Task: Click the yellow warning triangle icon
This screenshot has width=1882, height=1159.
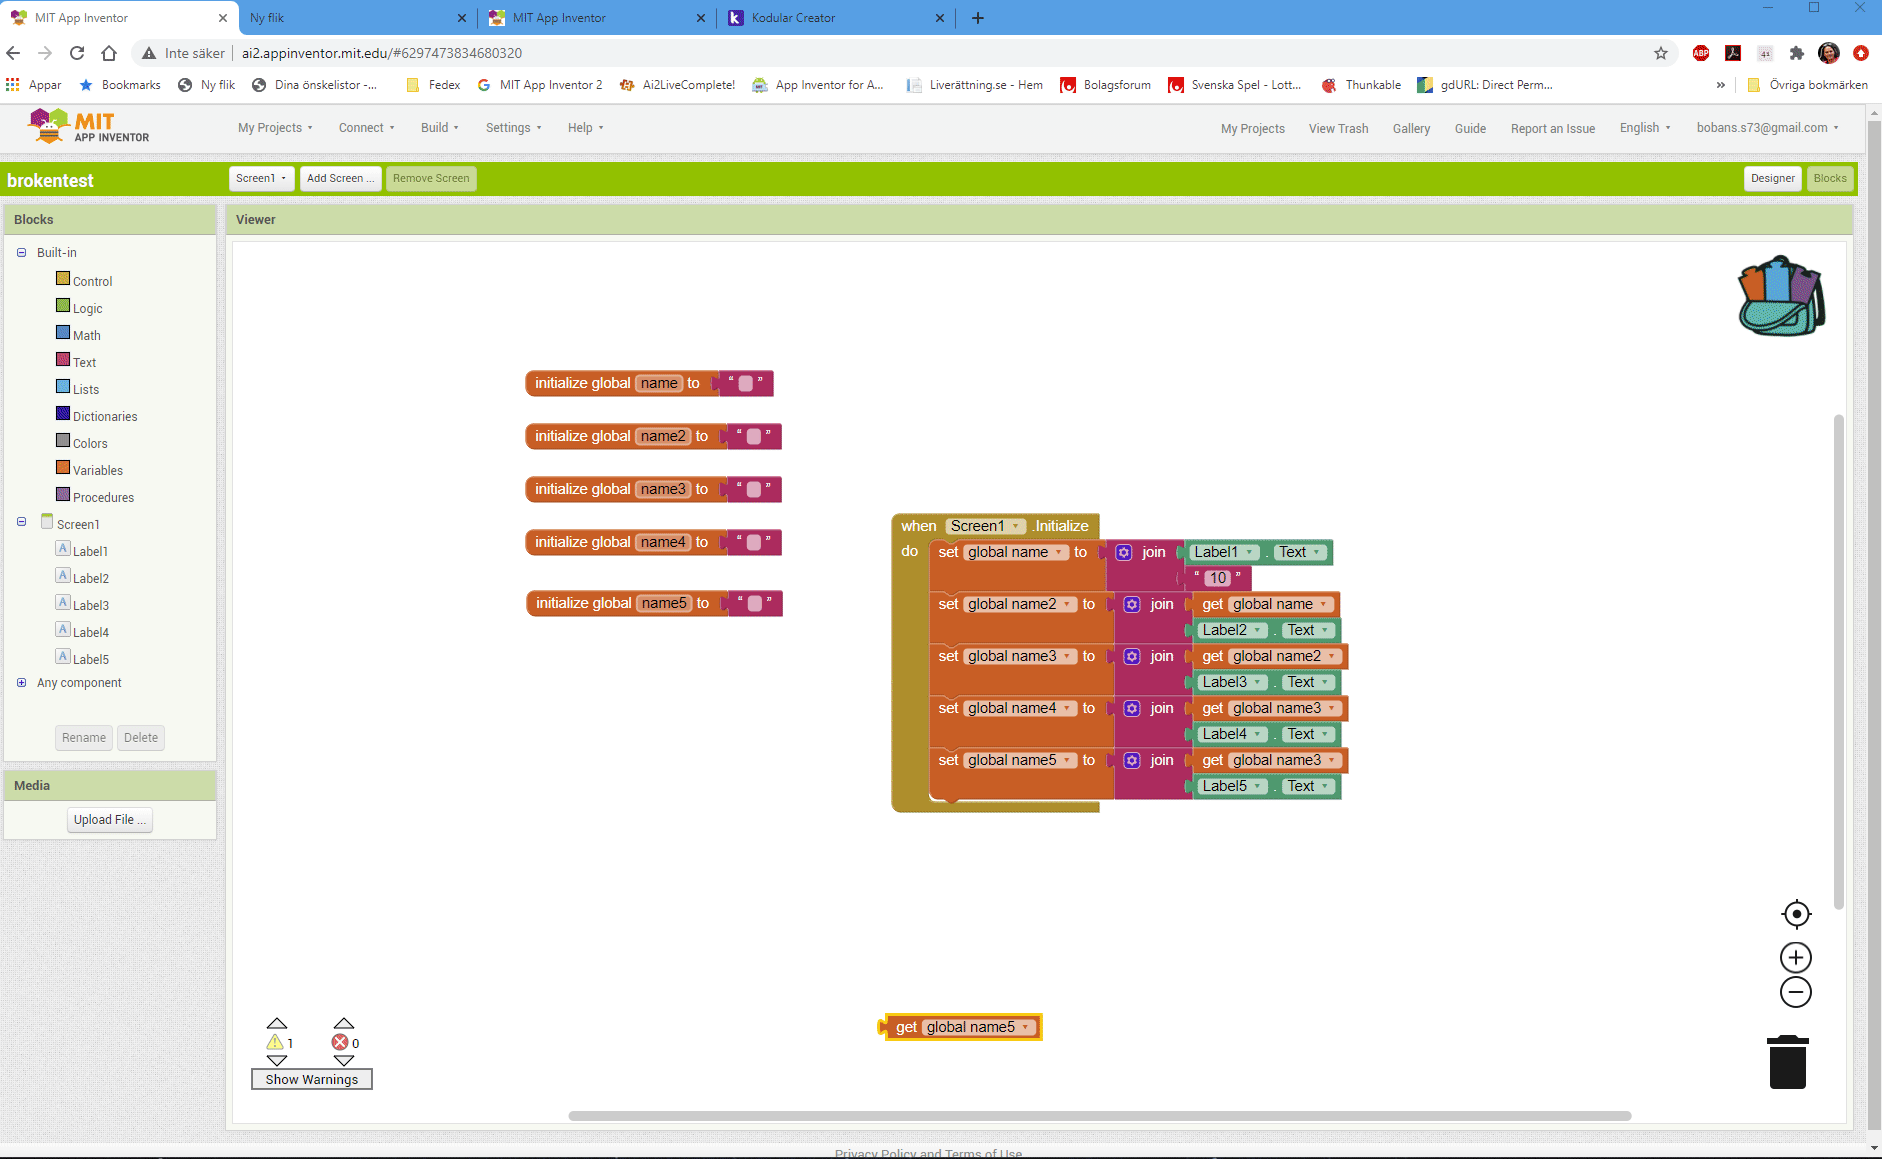Action: click(275, 1043)
